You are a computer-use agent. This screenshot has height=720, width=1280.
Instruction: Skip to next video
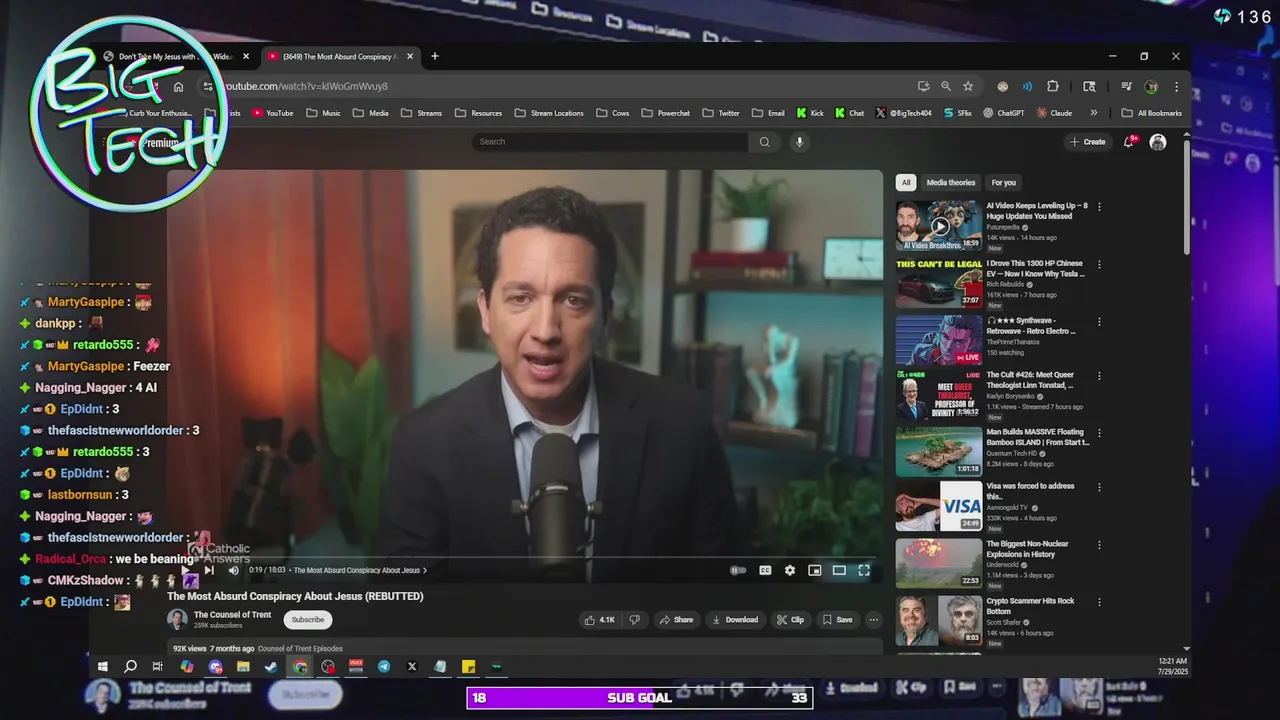[209, 570]
